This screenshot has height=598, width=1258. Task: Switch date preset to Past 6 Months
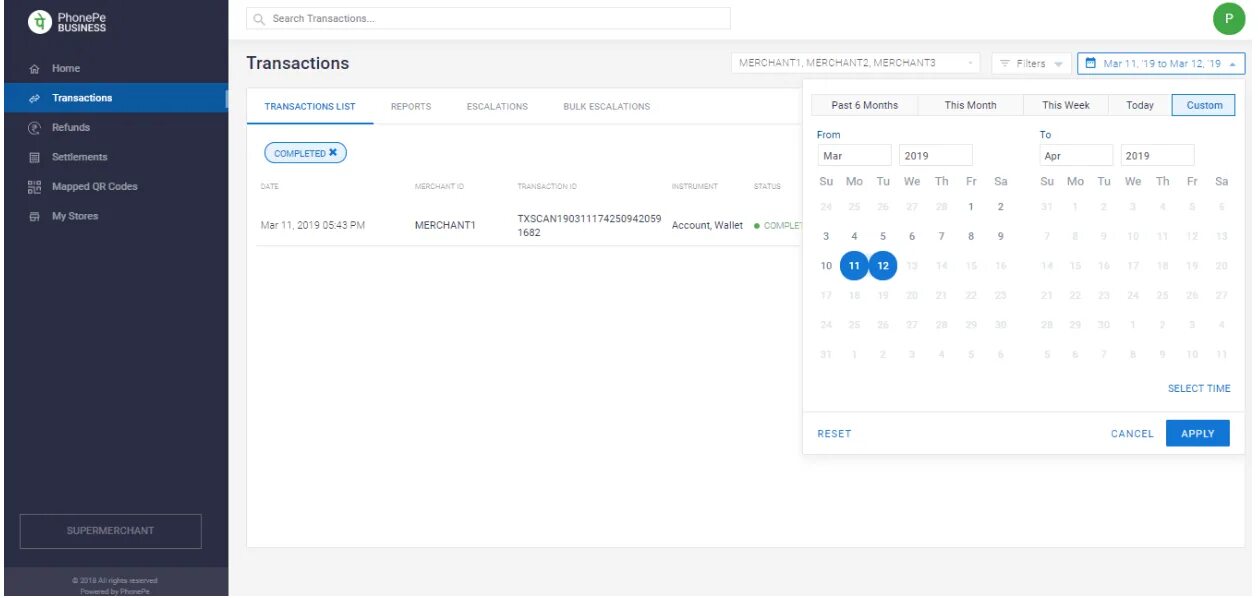864,104
